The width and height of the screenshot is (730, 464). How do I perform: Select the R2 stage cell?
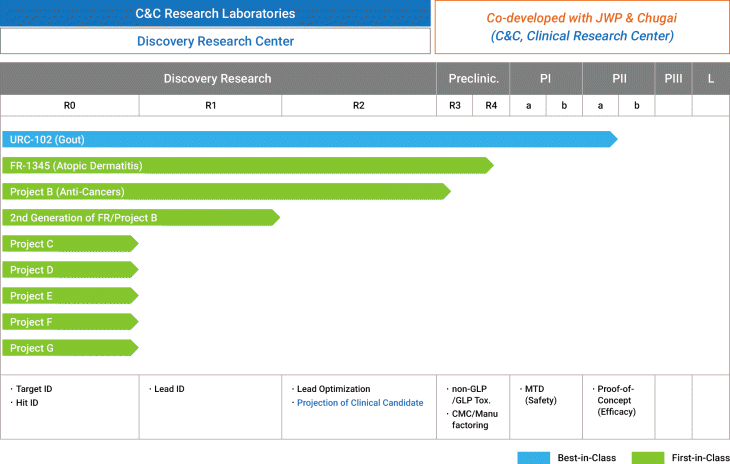pyautogui.click(x=358, y=106)
